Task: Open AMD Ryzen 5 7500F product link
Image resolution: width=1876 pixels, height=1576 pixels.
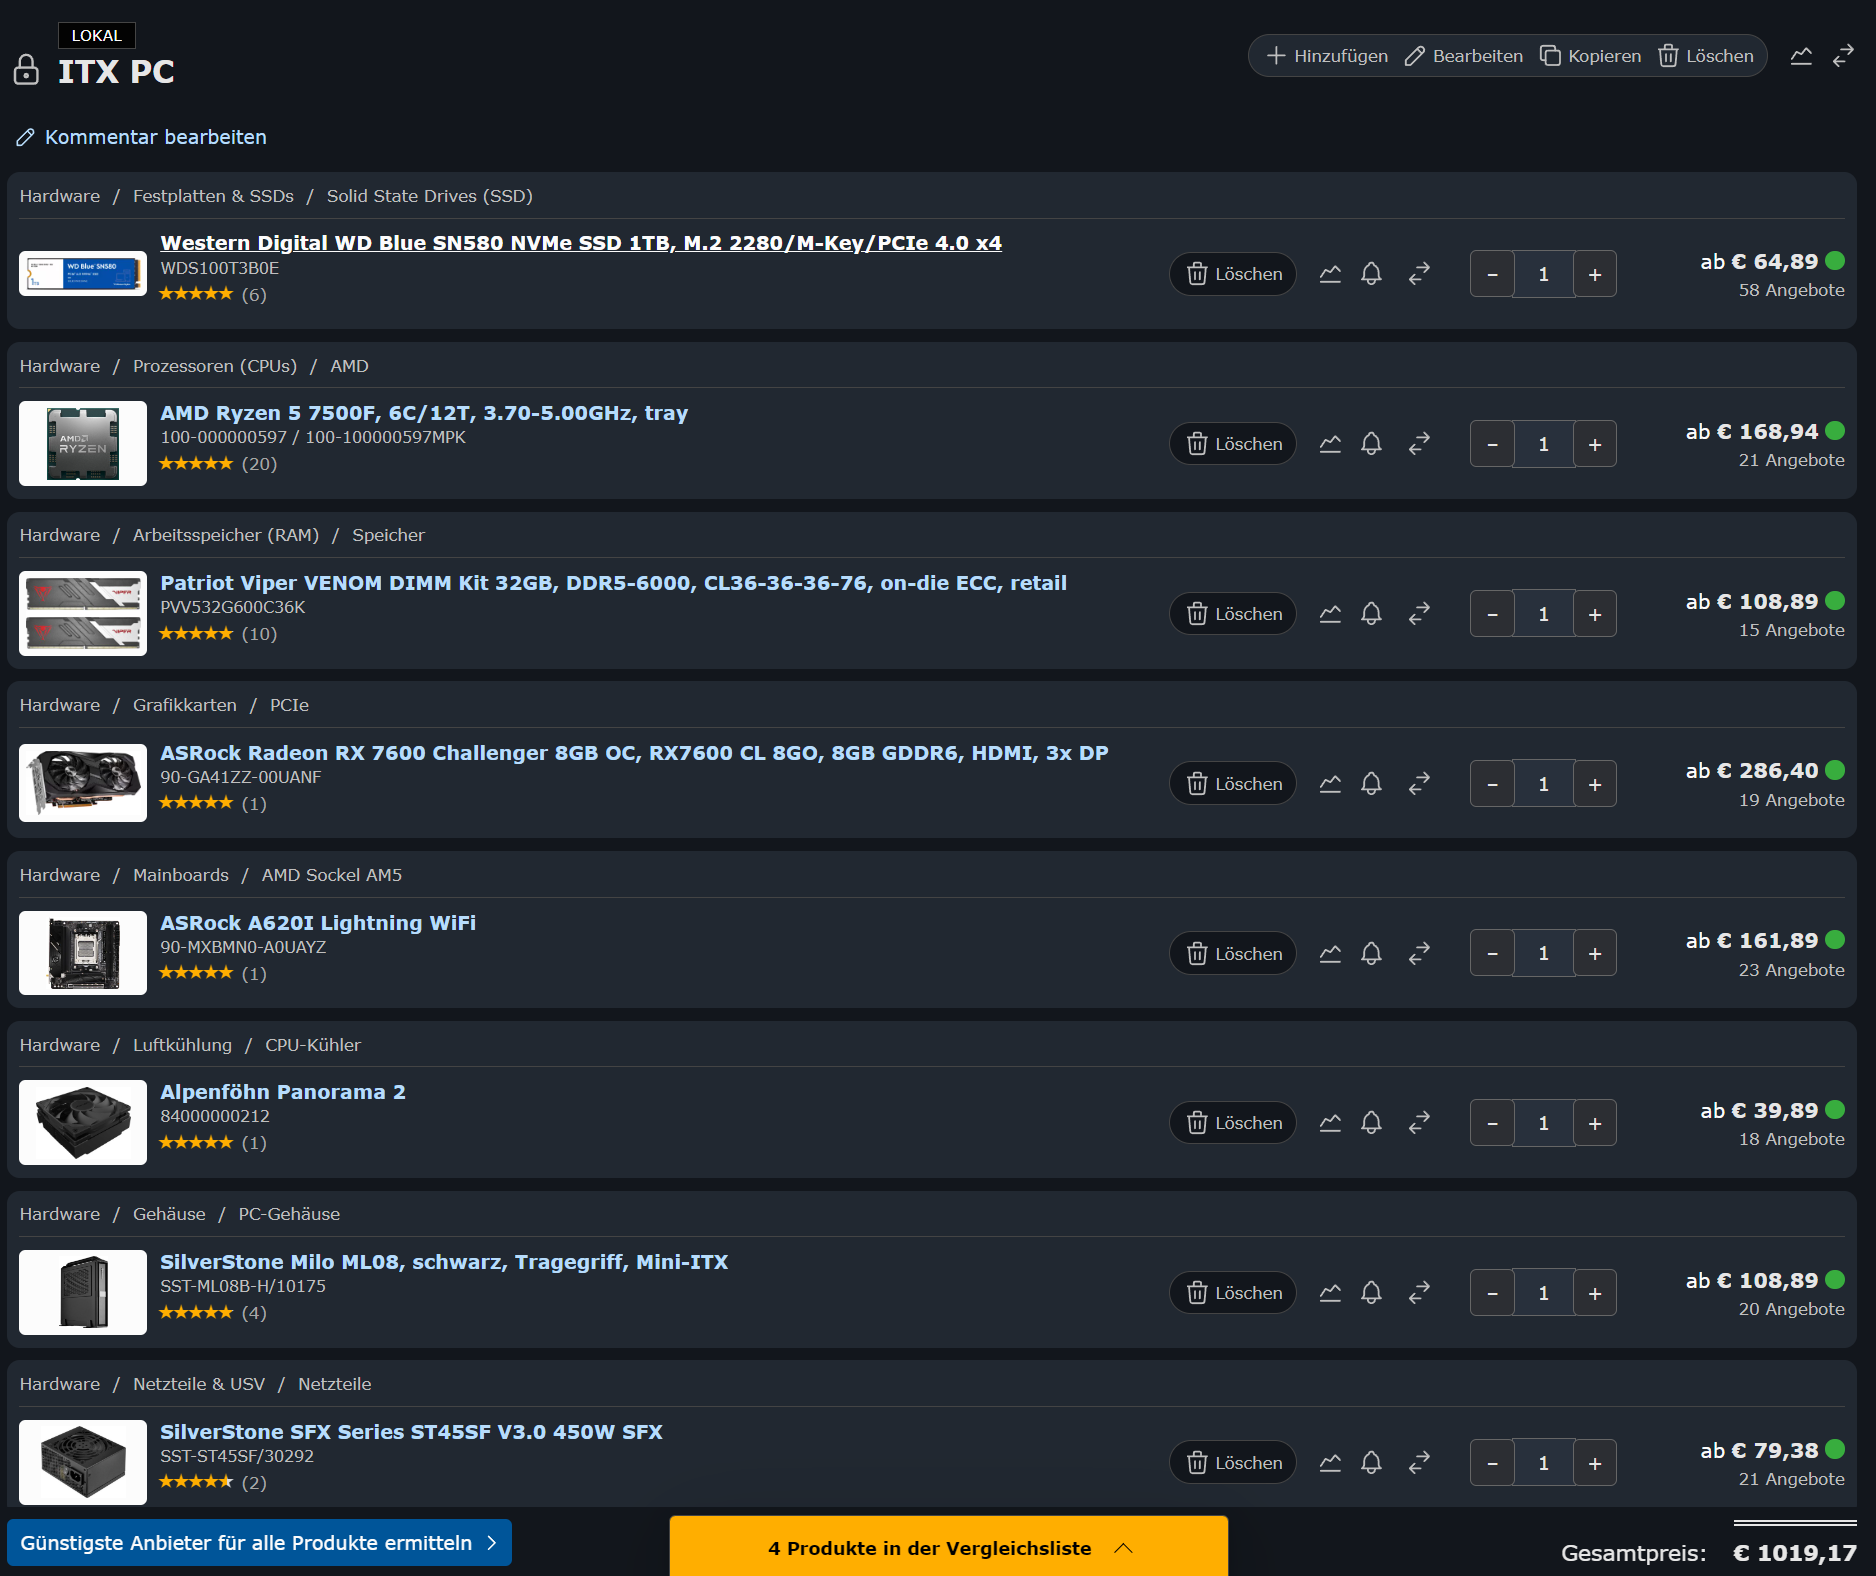Action: (x=424, y=413)
